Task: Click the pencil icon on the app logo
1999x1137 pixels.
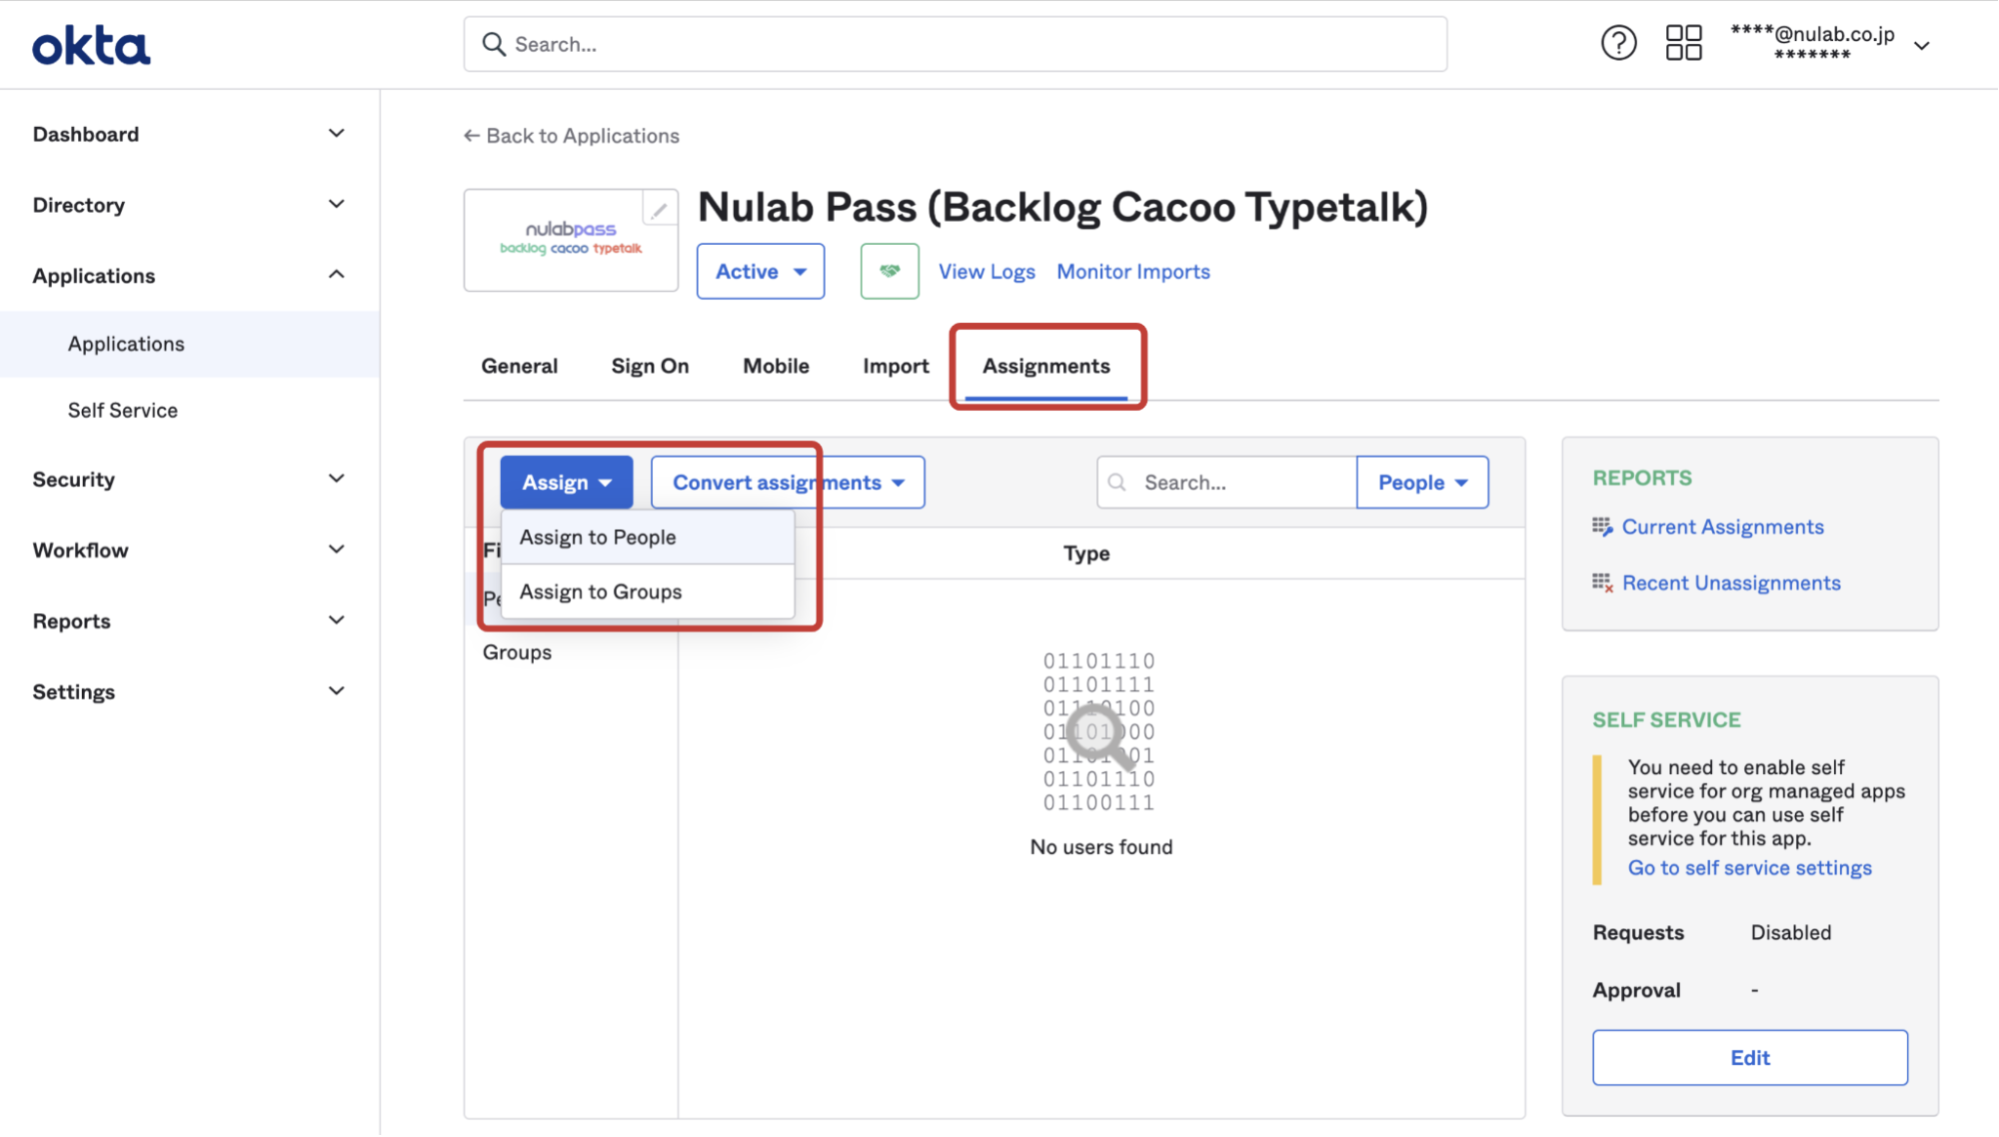Action: point(658,210)
